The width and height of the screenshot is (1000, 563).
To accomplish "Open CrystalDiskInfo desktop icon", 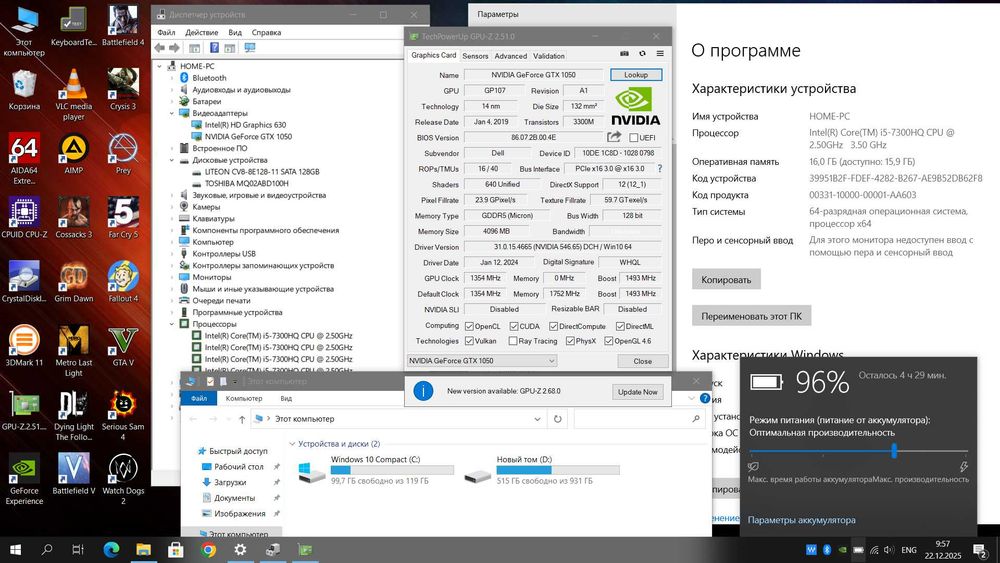I will (24, 281).
